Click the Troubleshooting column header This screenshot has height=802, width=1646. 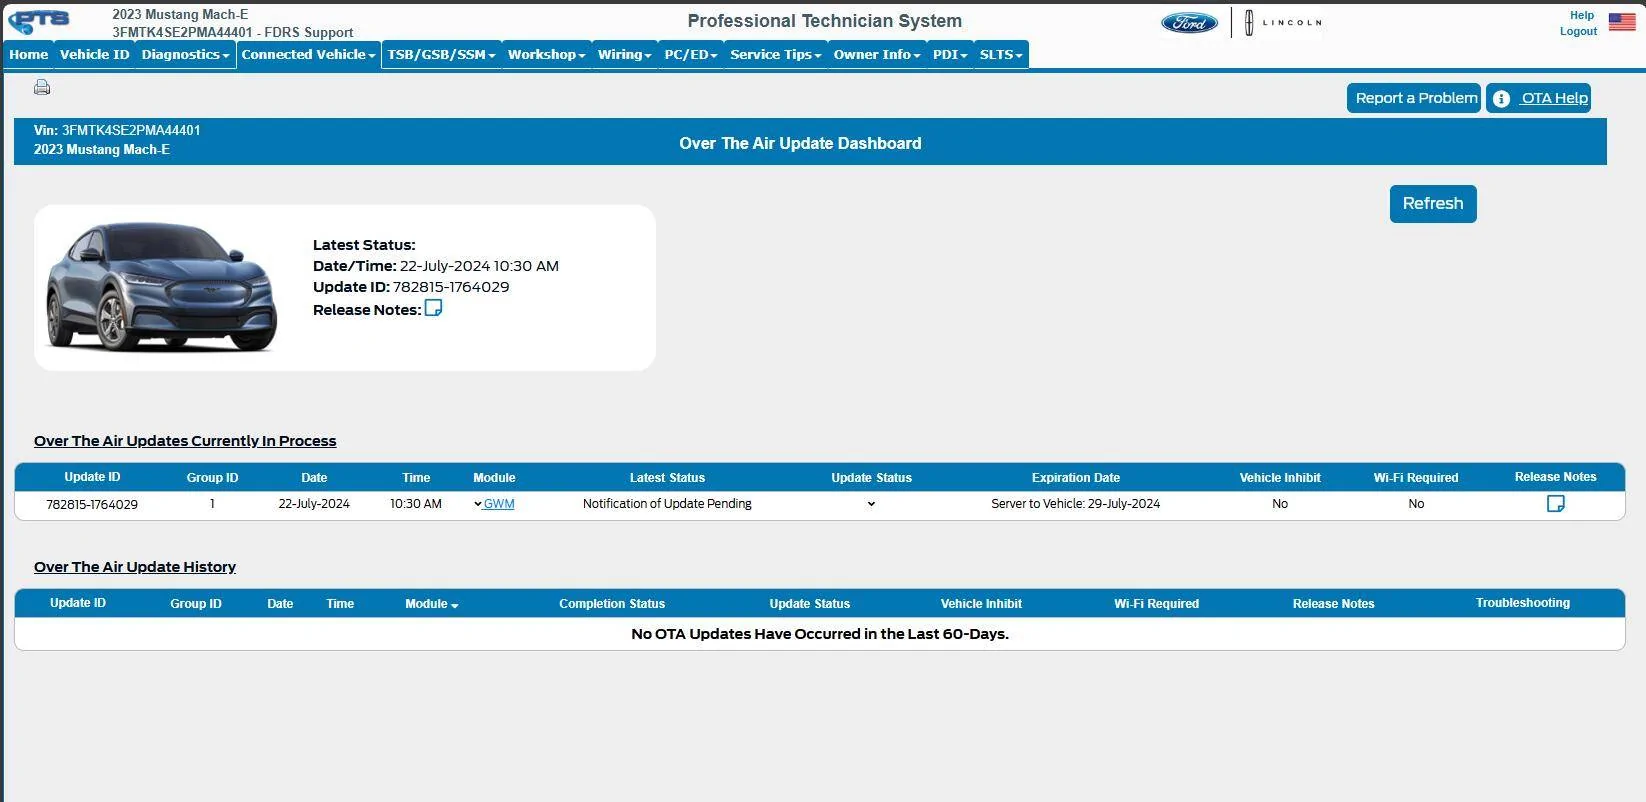click(1523, 603)
